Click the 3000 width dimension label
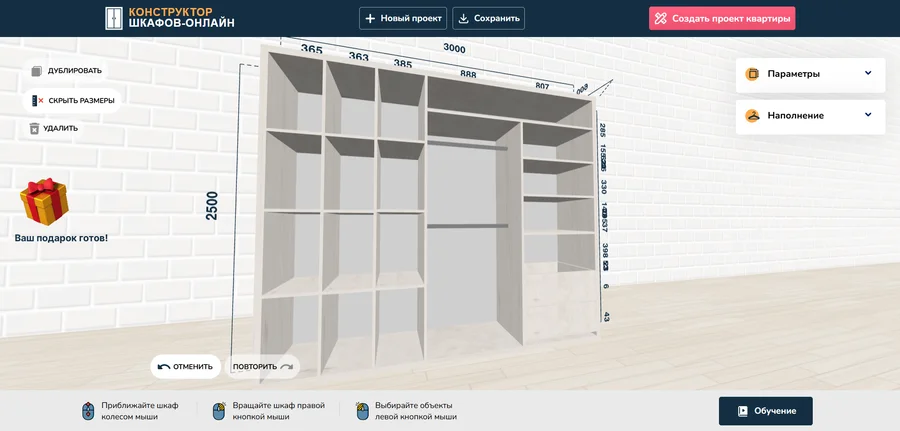This screenshot has height=431, width=900. [x=454, y=48]
